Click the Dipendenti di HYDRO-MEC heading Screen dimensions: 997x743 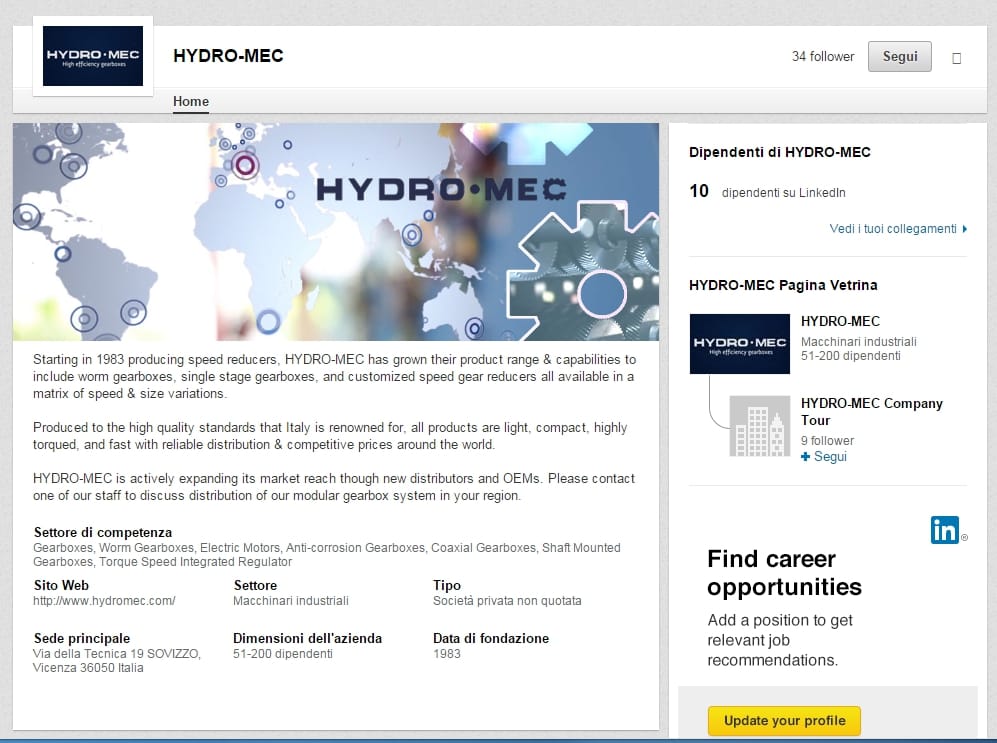780,153
